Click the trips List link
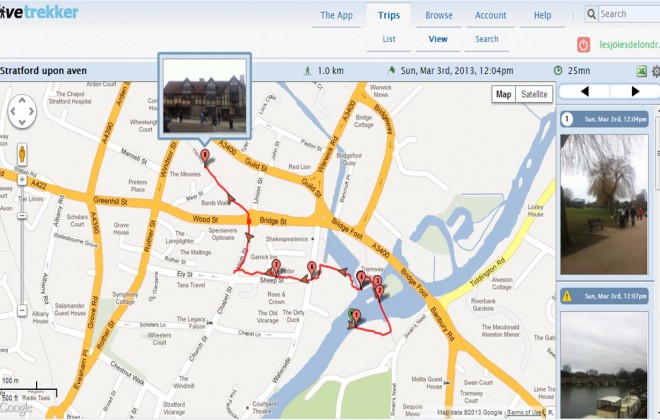The height and width of the screenshot is (420, 660). [389, 39]
